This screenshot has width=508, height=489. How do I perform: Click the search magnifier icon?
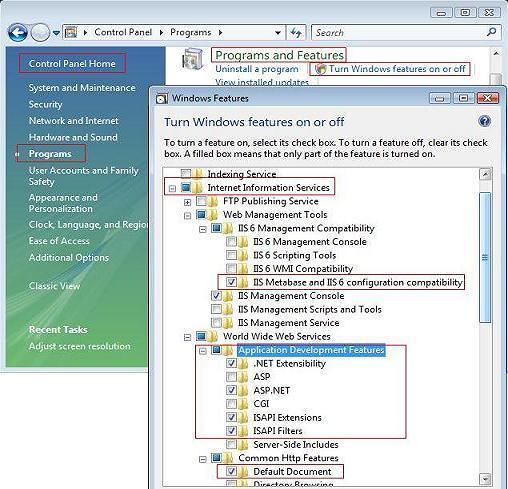[x=492, y=32]
